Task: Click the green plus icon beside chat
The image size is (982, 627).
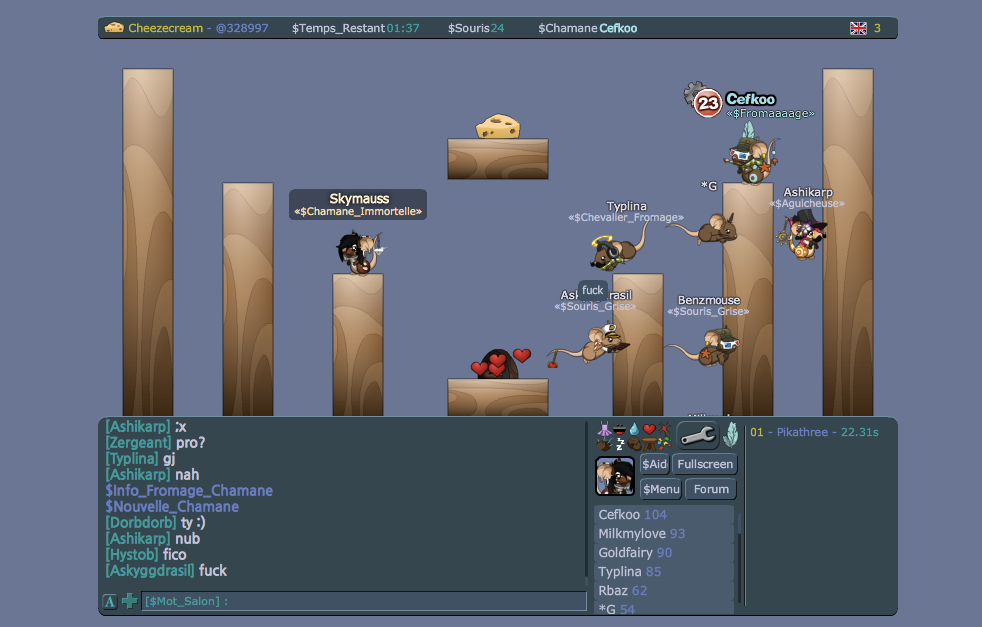Action: point(130,601)
